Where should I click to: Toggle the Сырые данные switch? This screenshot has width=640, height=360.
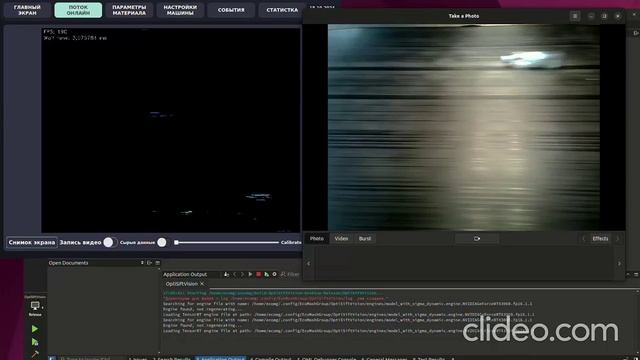162,242
